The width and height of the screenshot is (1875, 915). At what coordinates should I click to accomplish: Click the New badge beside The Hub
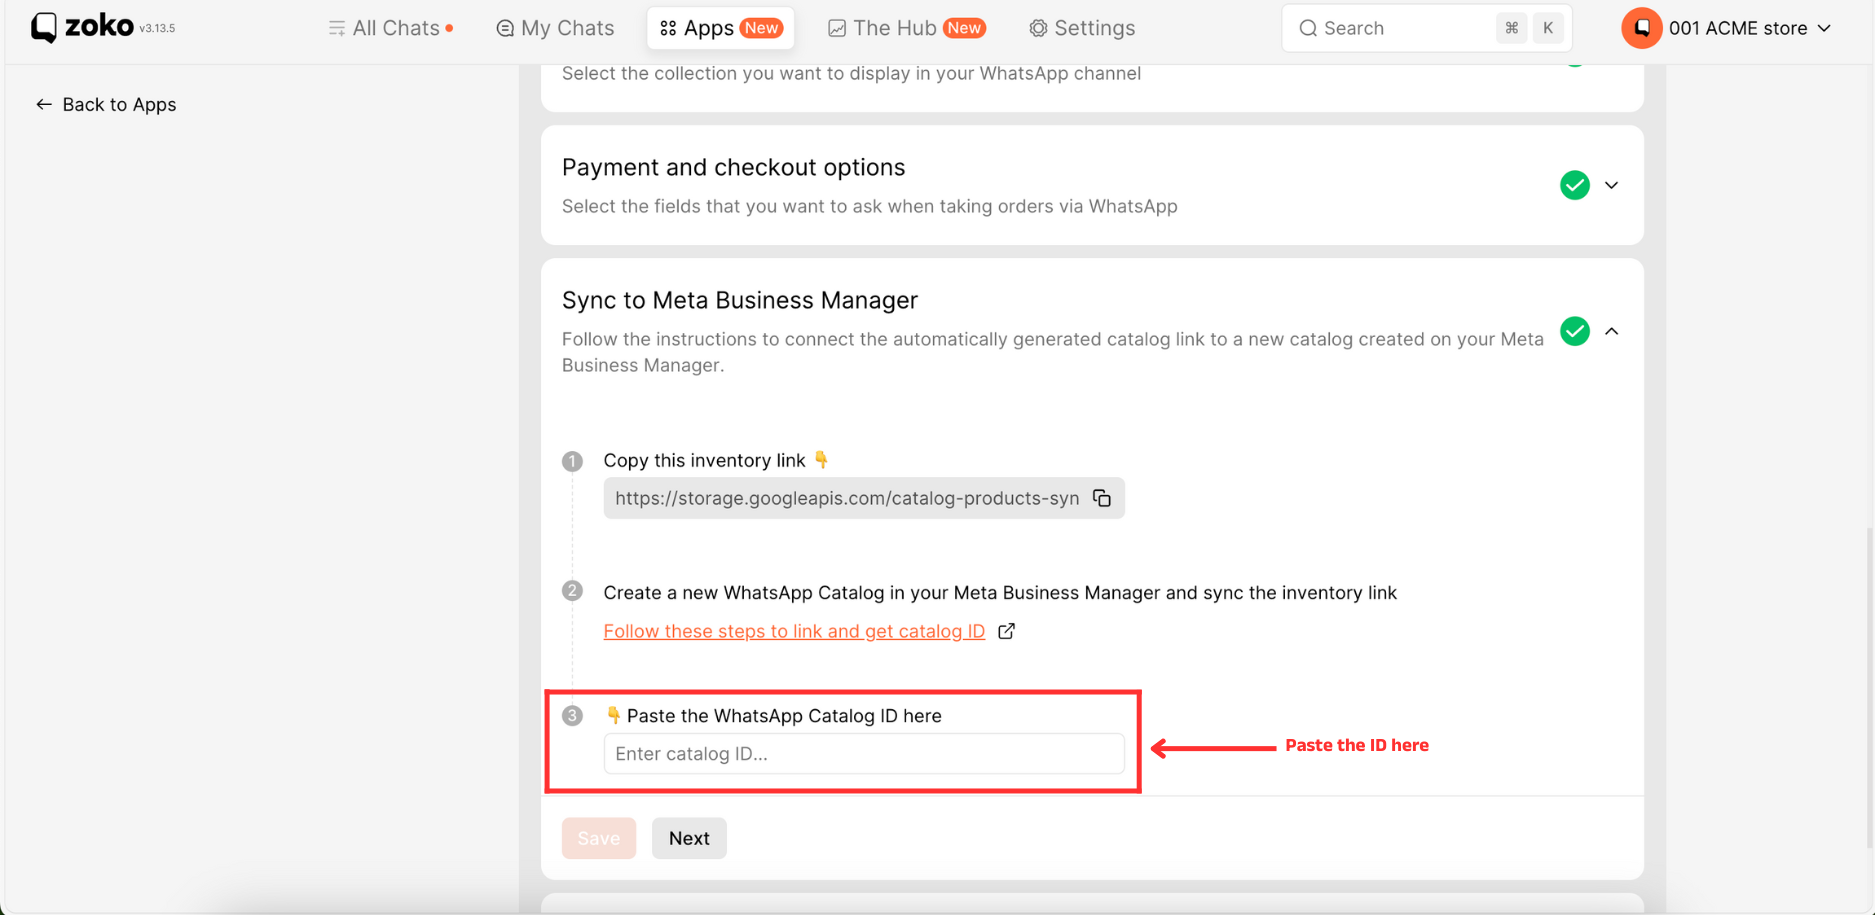pyautogui.click(x=964, y=28)
